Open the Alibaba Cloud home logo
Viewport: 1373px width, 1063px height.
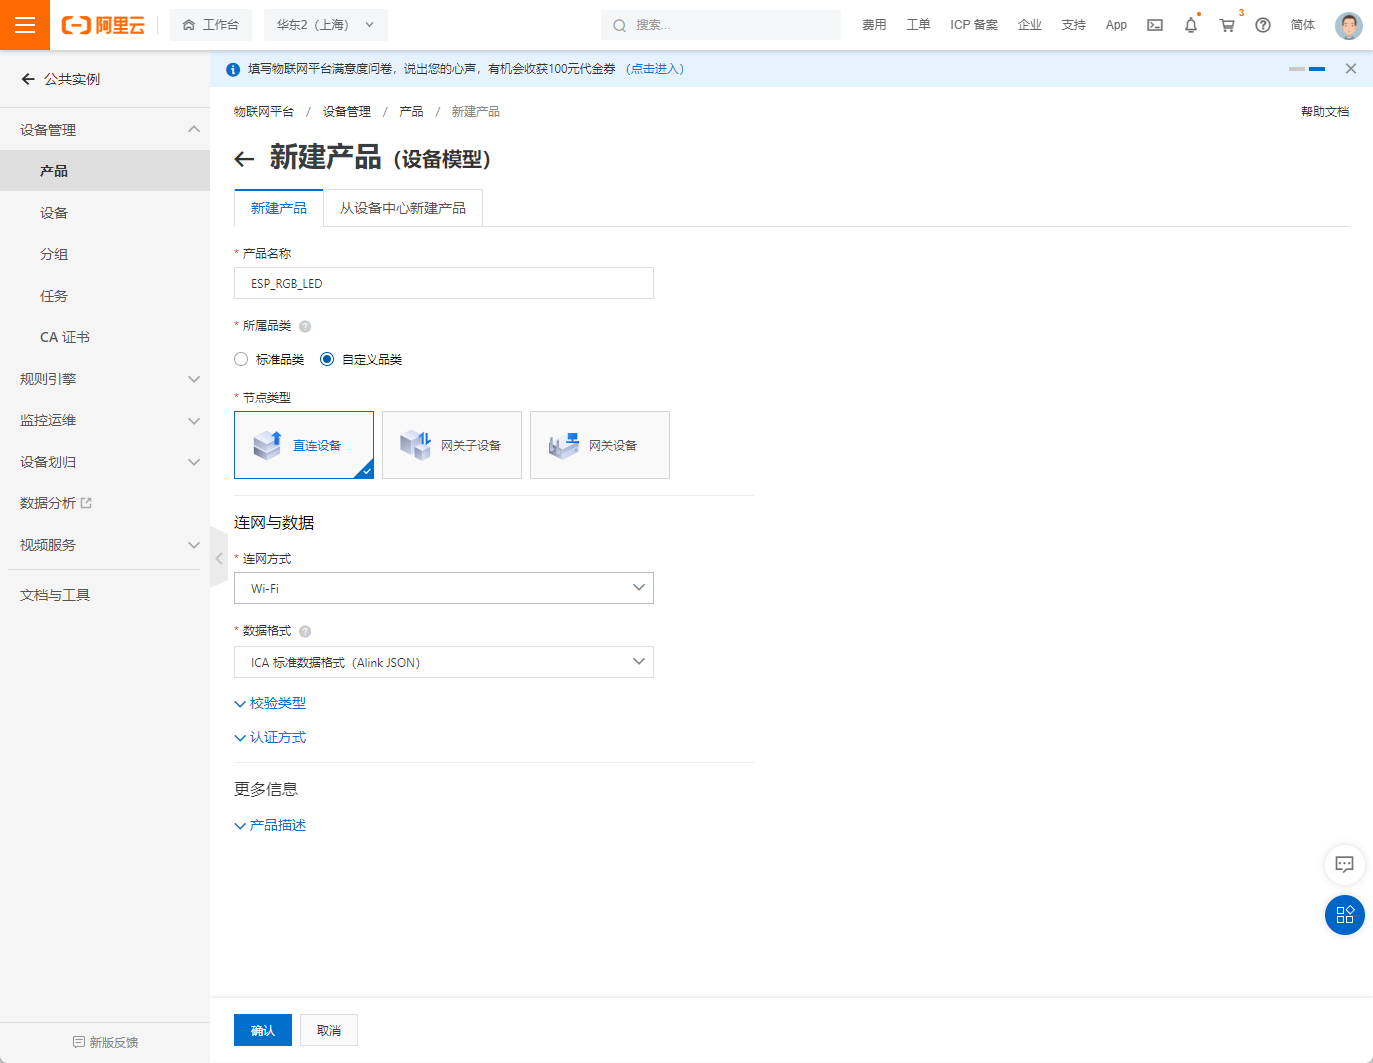[x=103, y=25]
